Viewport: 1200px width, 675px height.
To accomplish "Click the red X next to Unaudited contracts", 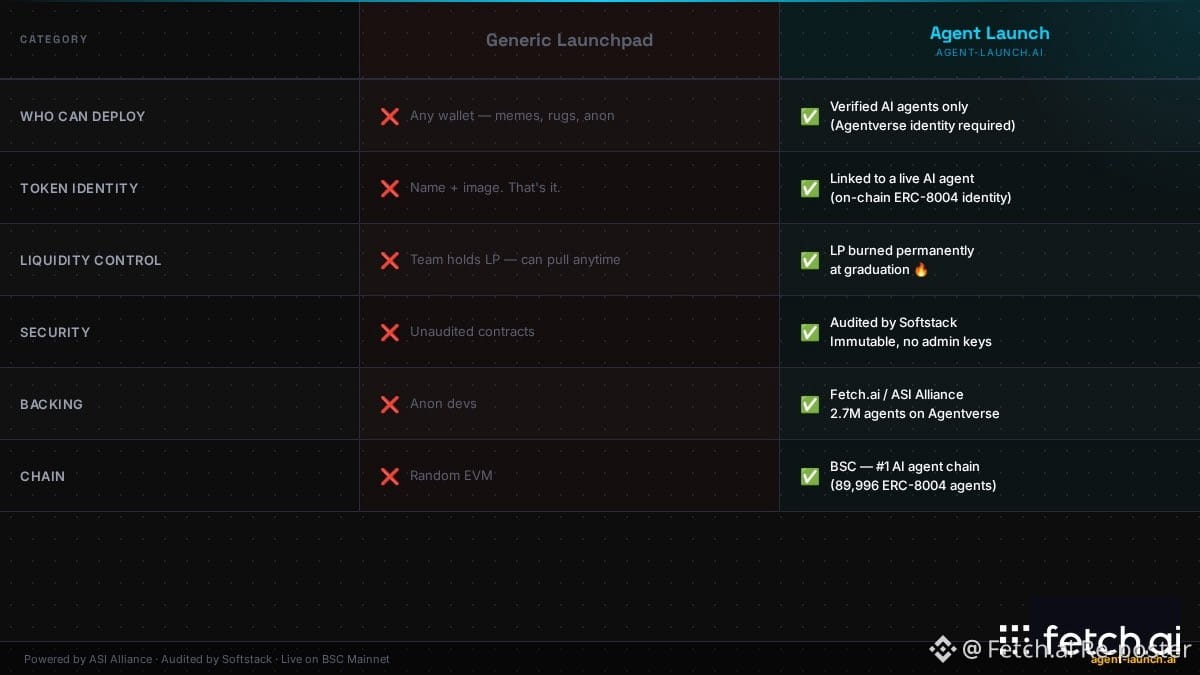I will 390,332.
